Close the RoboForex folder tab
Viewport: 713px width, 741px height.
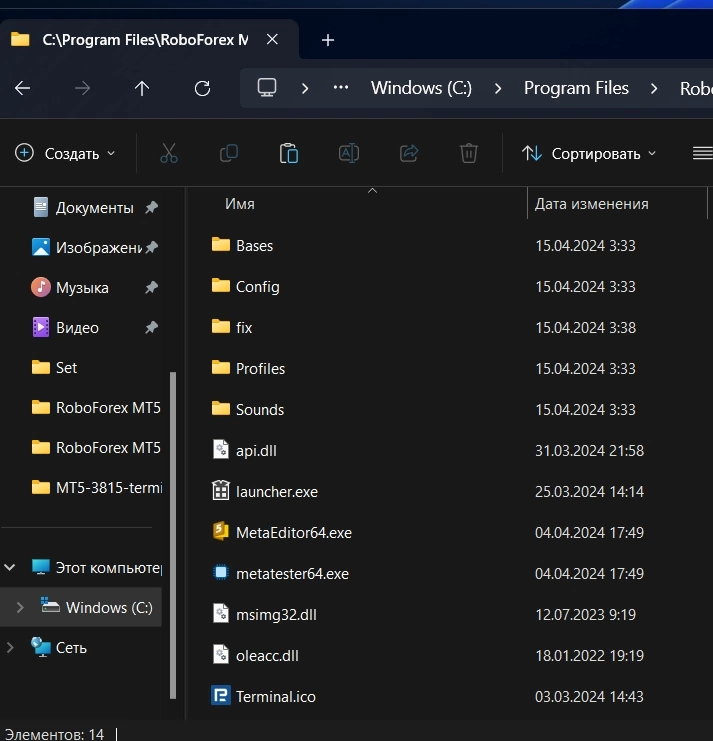pyautogui.click(x=272, y=40)
